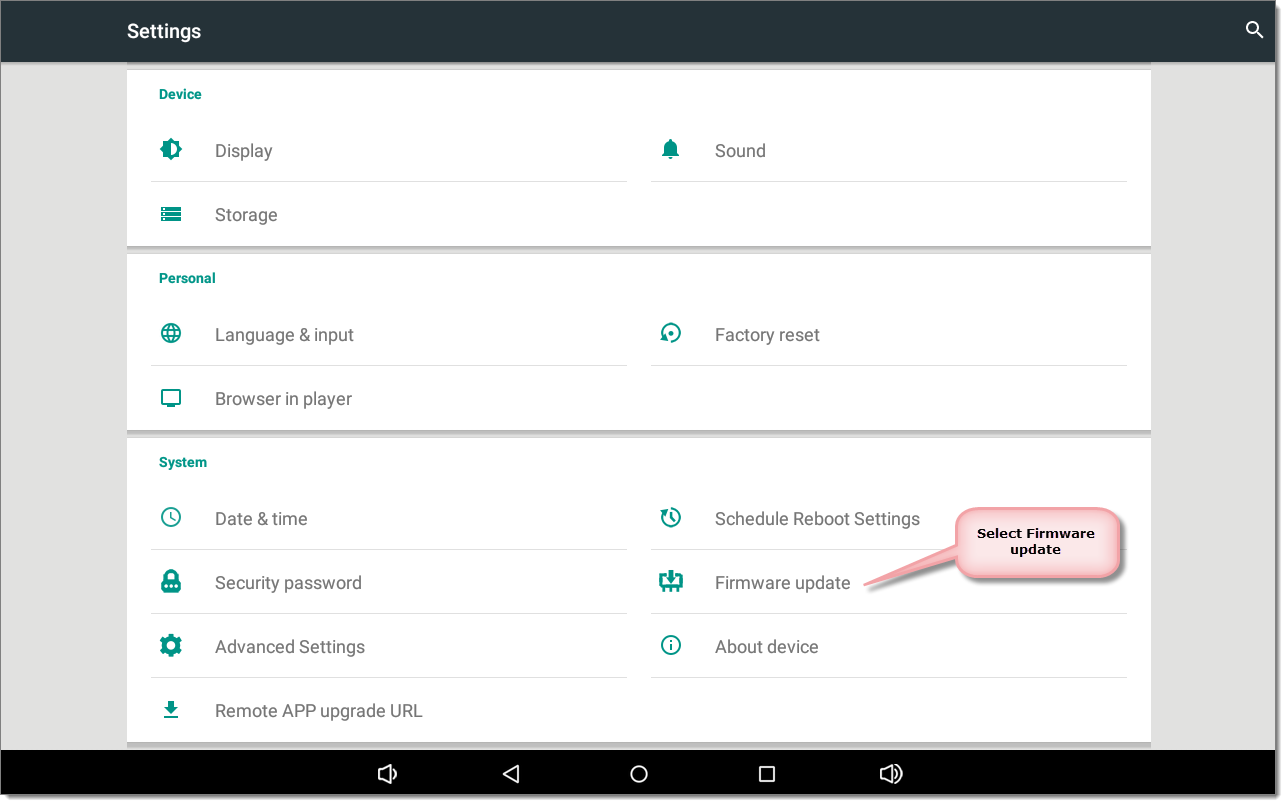The image size is (1286, 805).
Task: Click the Security password lock icon
Action: 171,582
